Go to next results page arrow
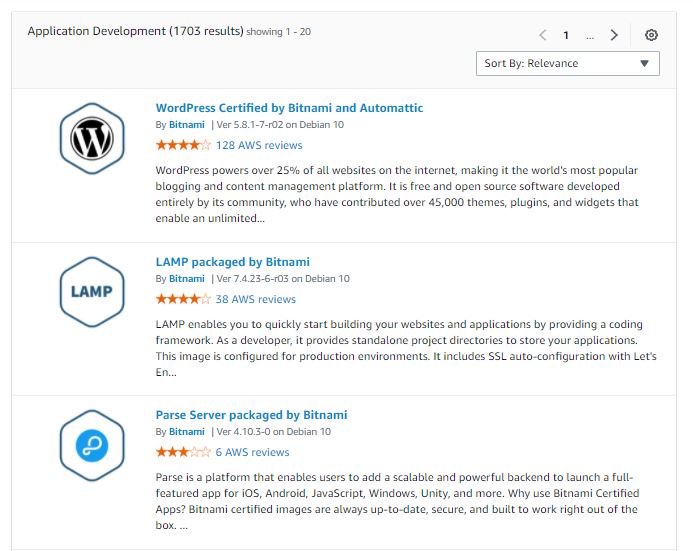This screenshot has width=693, height=551. (614, 35)
